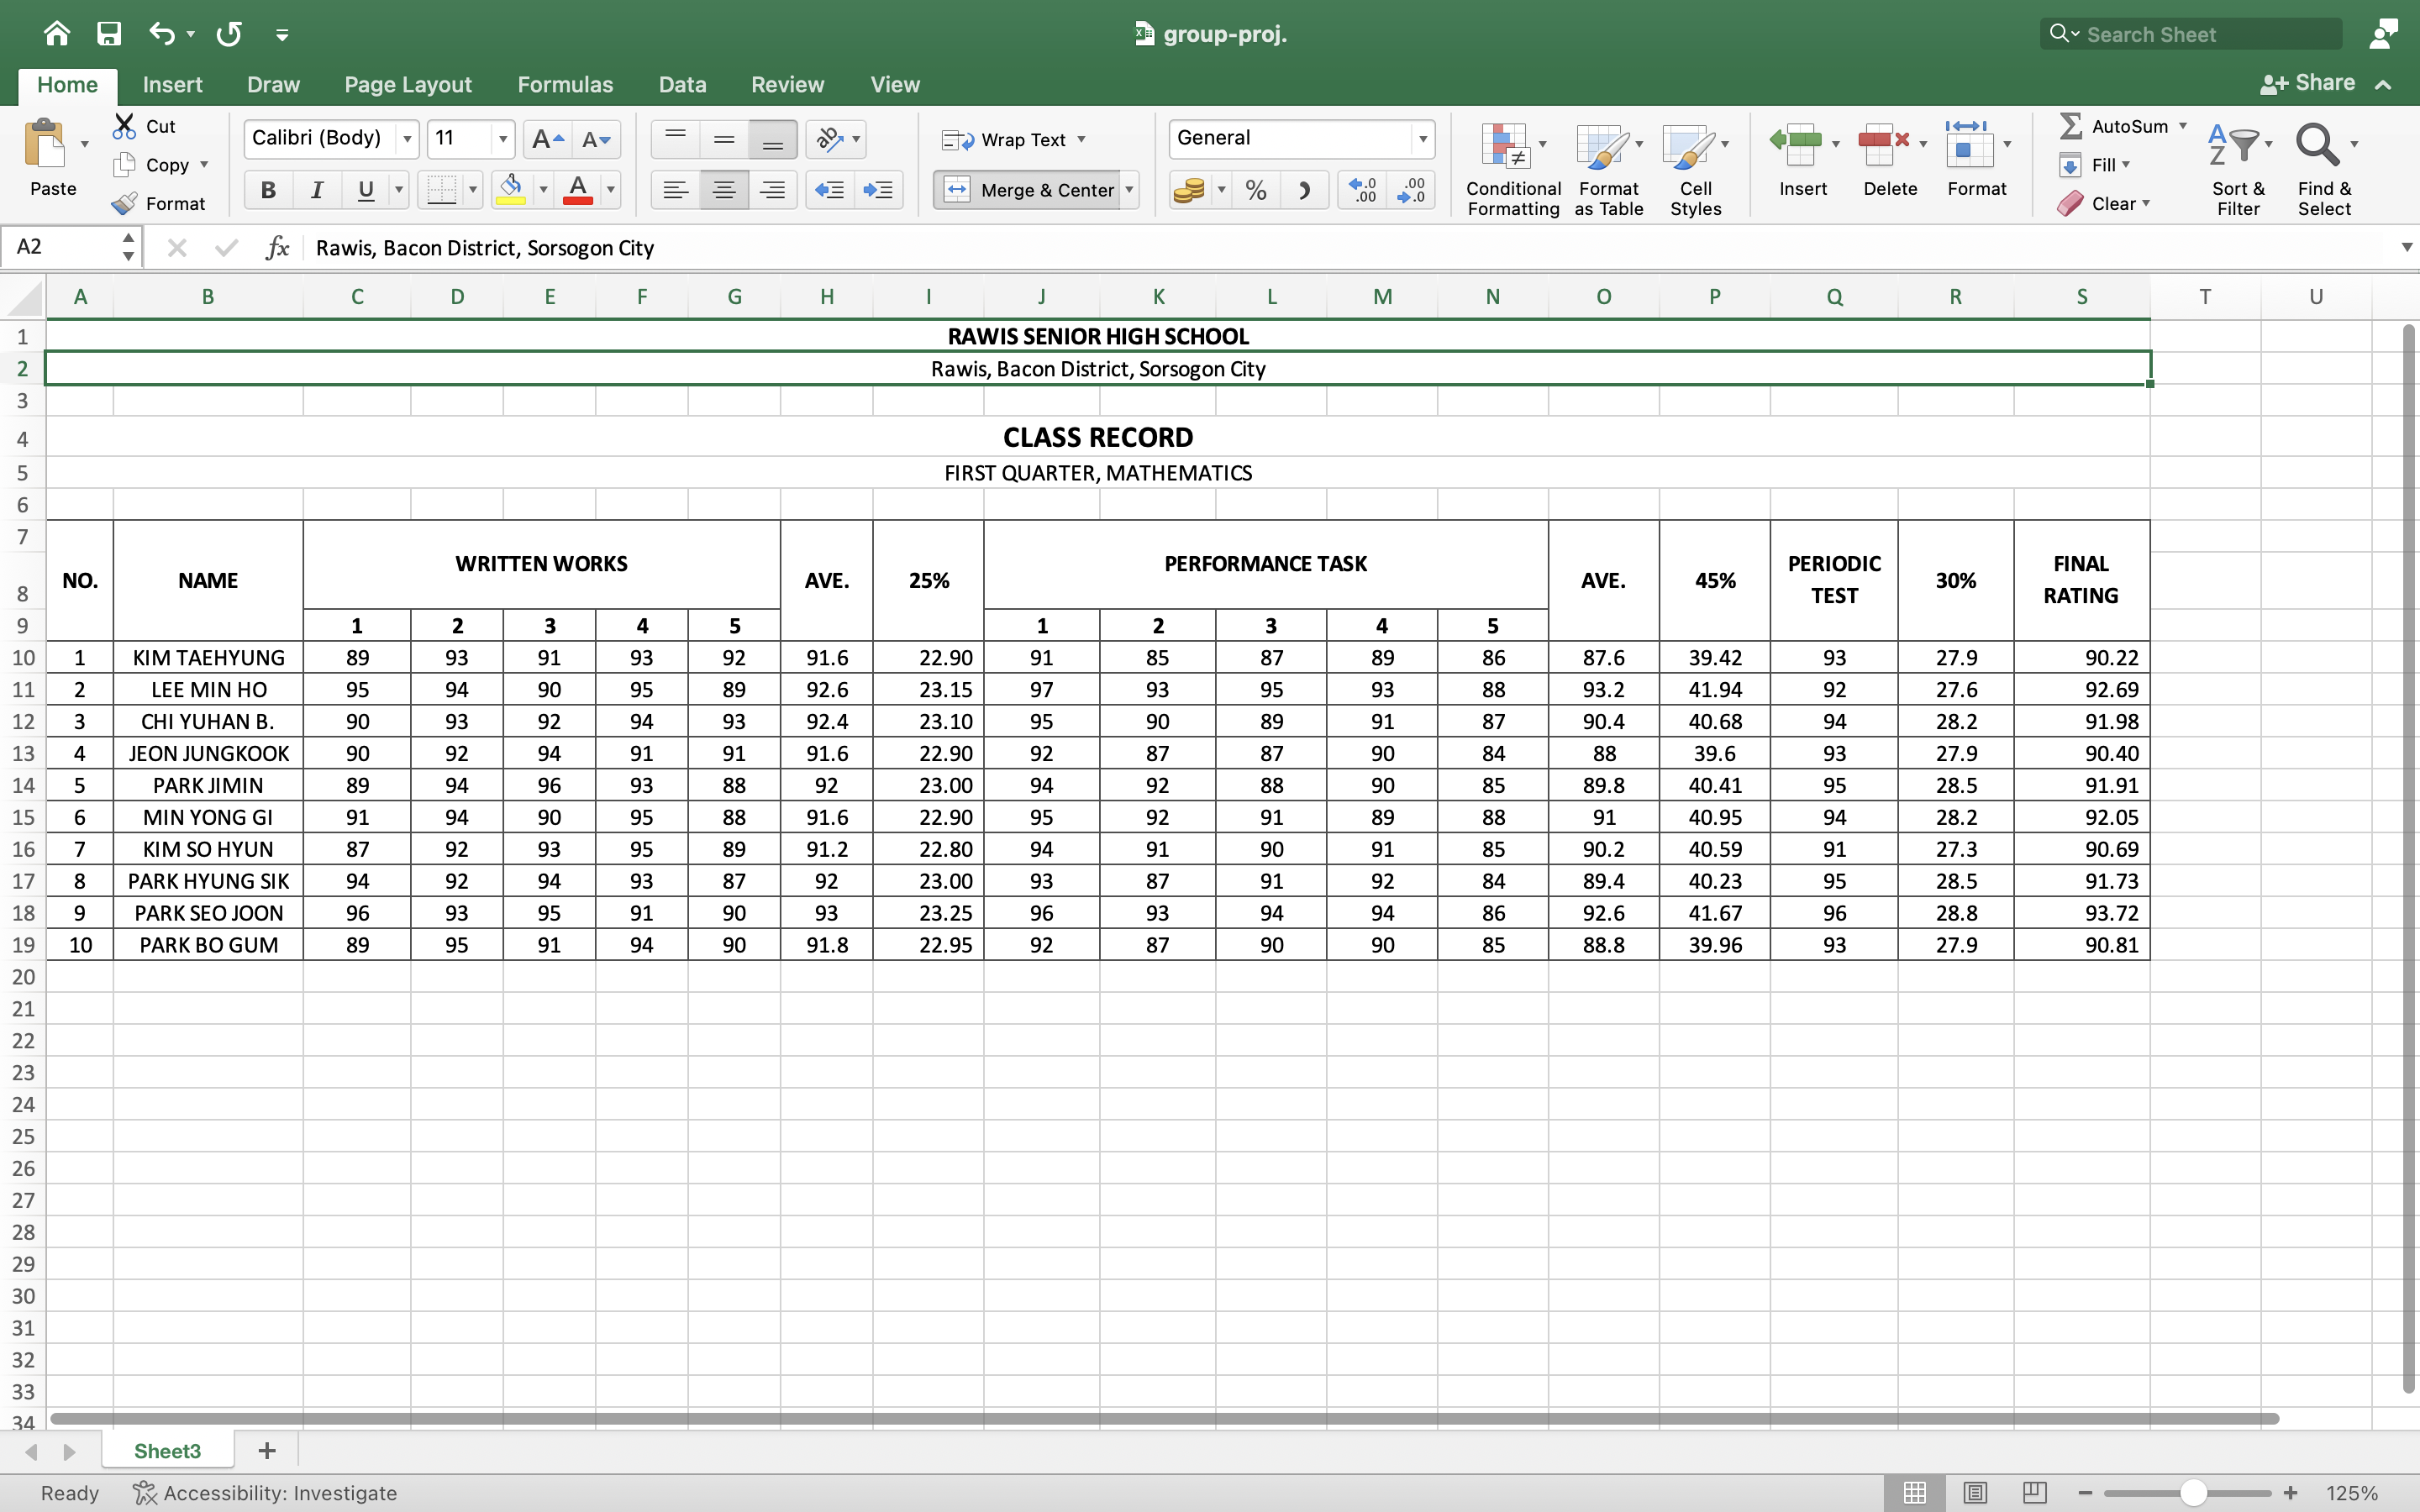Image resolution: width=2420 pixels, height=1512 pixels.
Task: Click the Search Sheet field
Action: point(2190,34)
